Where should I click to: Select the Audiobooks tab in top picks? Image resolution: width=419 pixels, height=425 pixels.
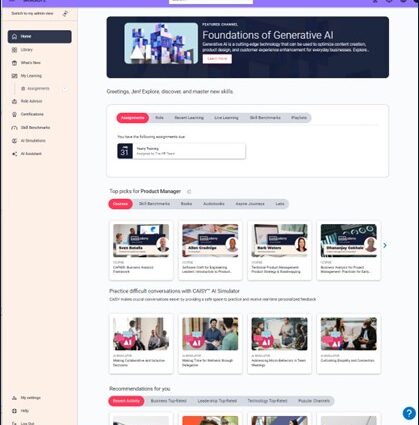coord(214,204)
